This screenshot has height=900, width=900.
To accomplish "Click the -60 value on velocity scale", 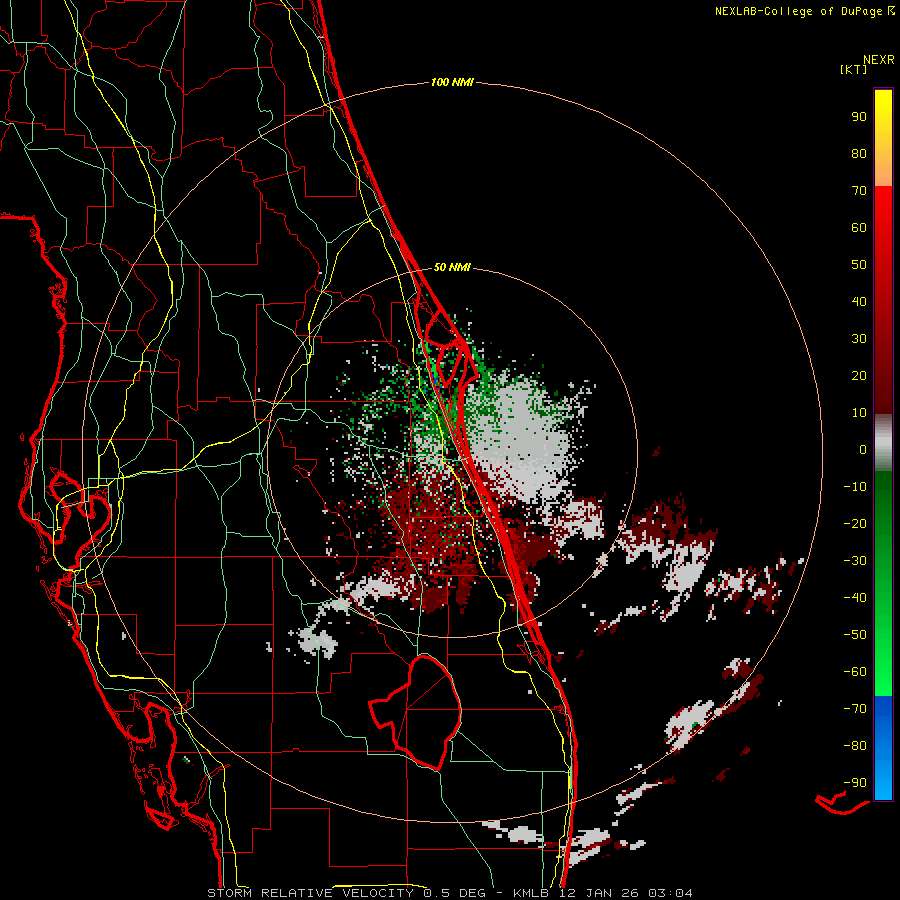I will coord(855,672).
